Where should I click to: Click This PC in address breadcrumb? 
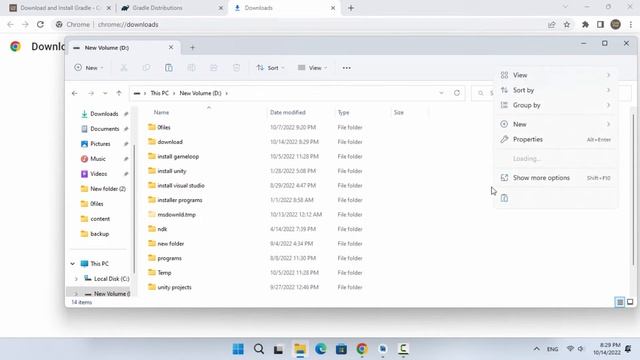[159, 93]
